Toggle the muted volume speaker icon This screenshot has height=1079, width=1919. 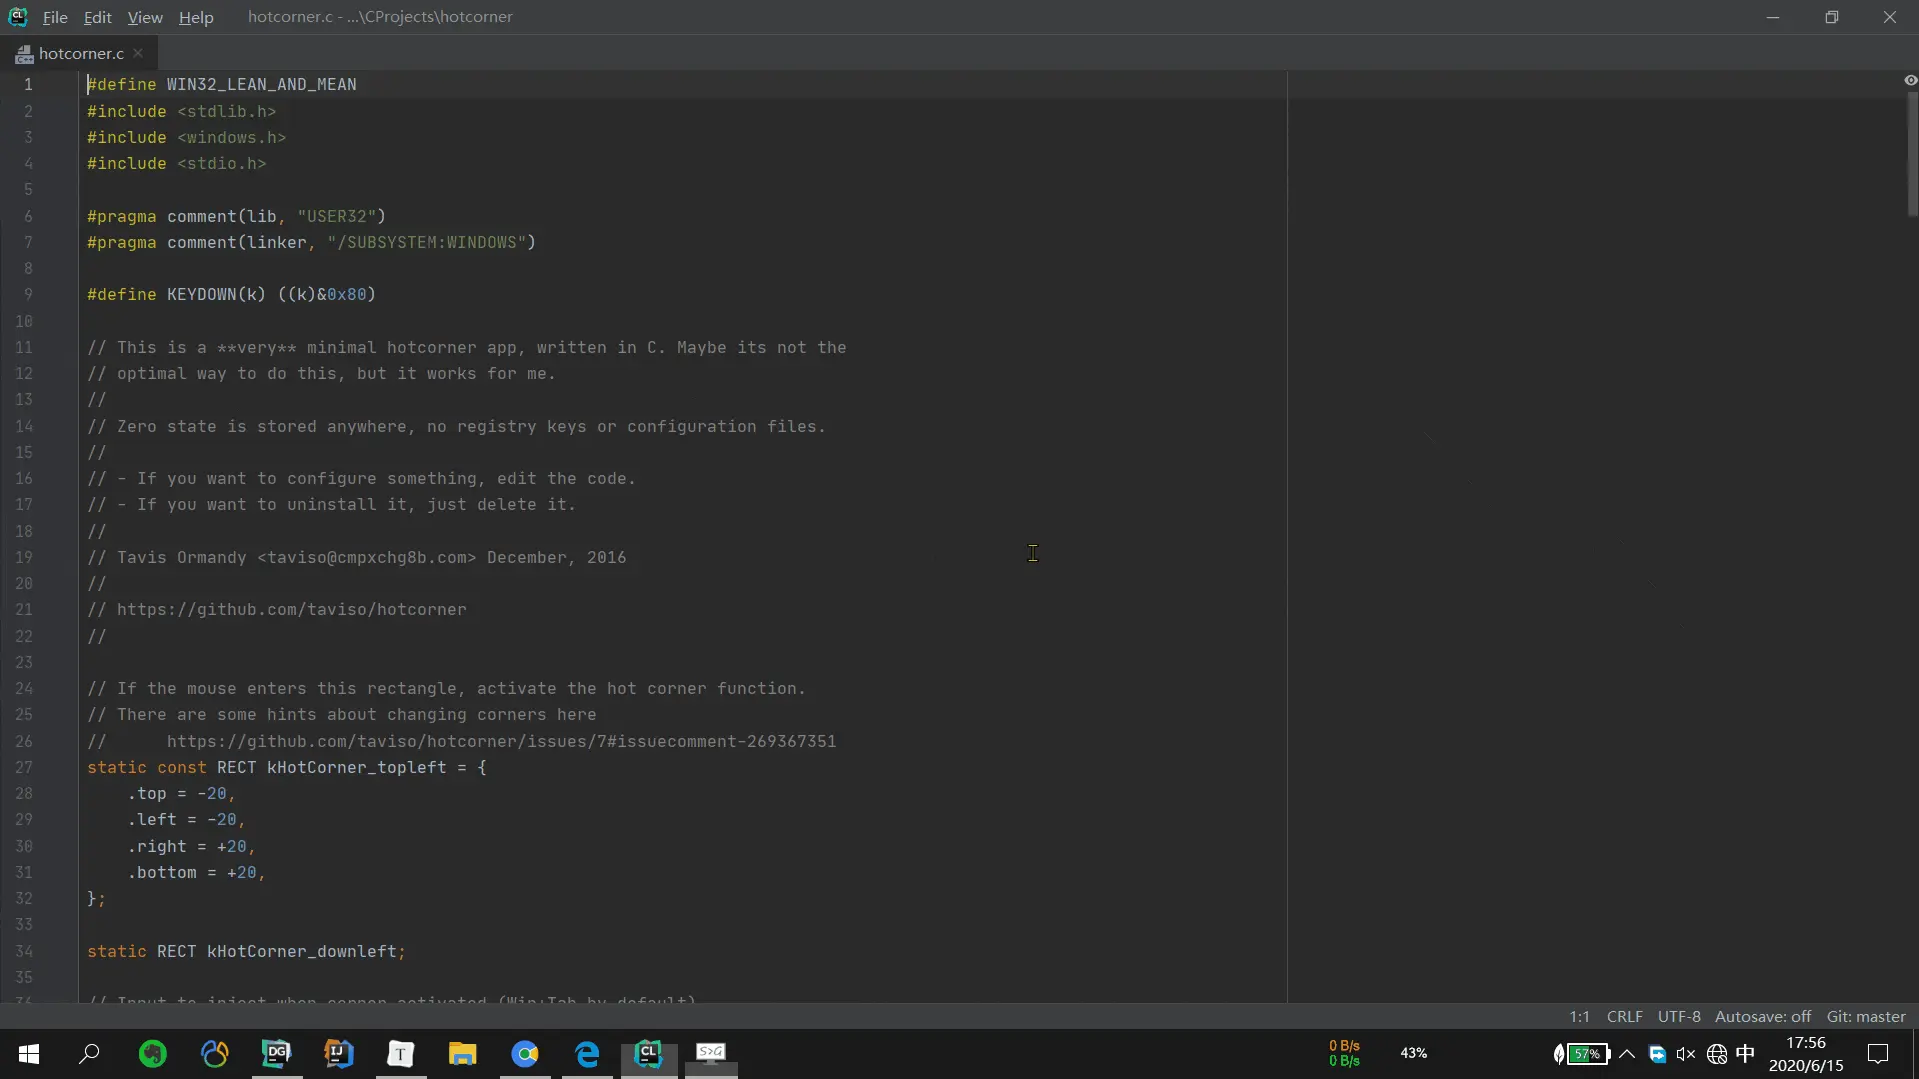pyautogui.click(x=1686, y=1054)
